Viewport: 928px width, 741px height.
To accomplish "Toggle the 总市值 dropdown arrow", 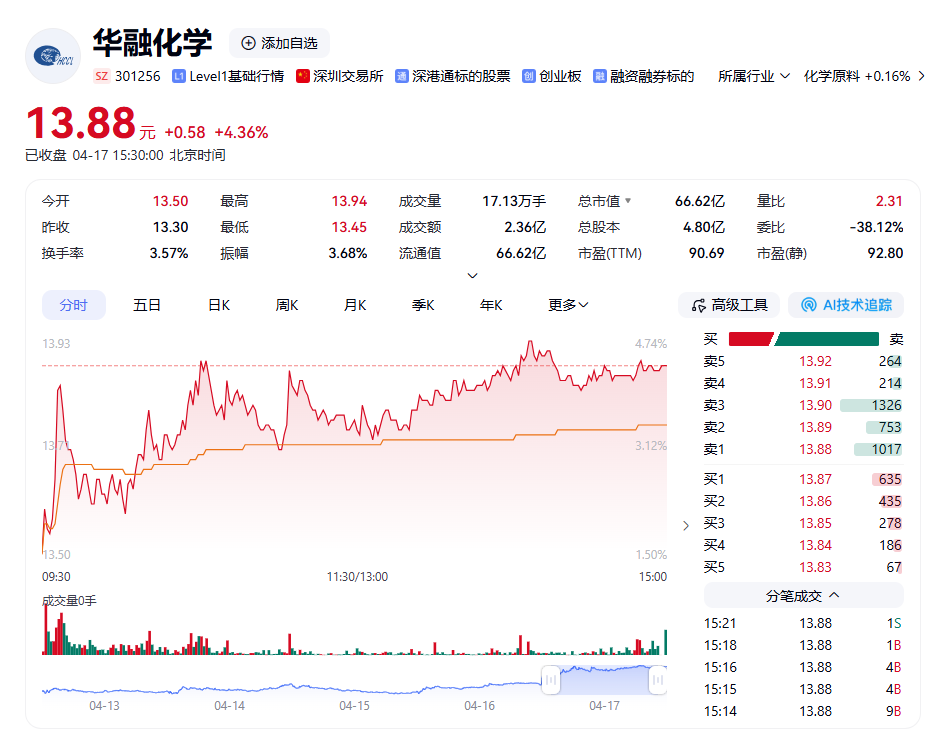I will 628,201.
